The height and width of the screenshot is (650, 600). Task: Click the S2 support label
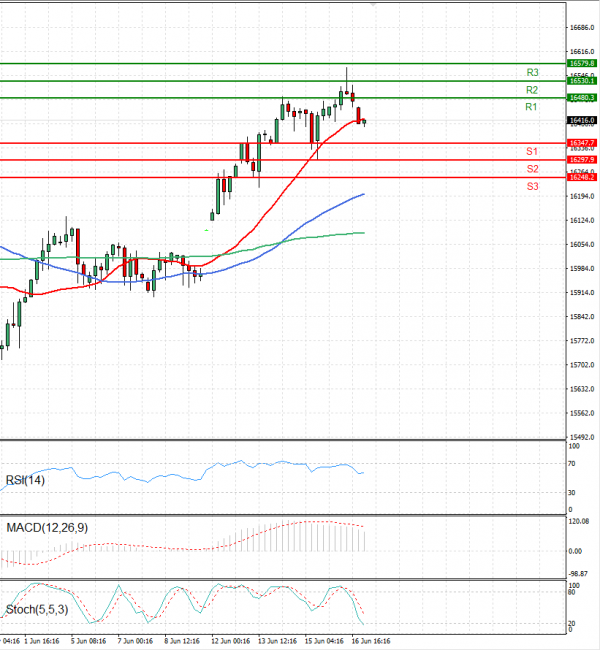pyautogui.click(x=532, y=169)
